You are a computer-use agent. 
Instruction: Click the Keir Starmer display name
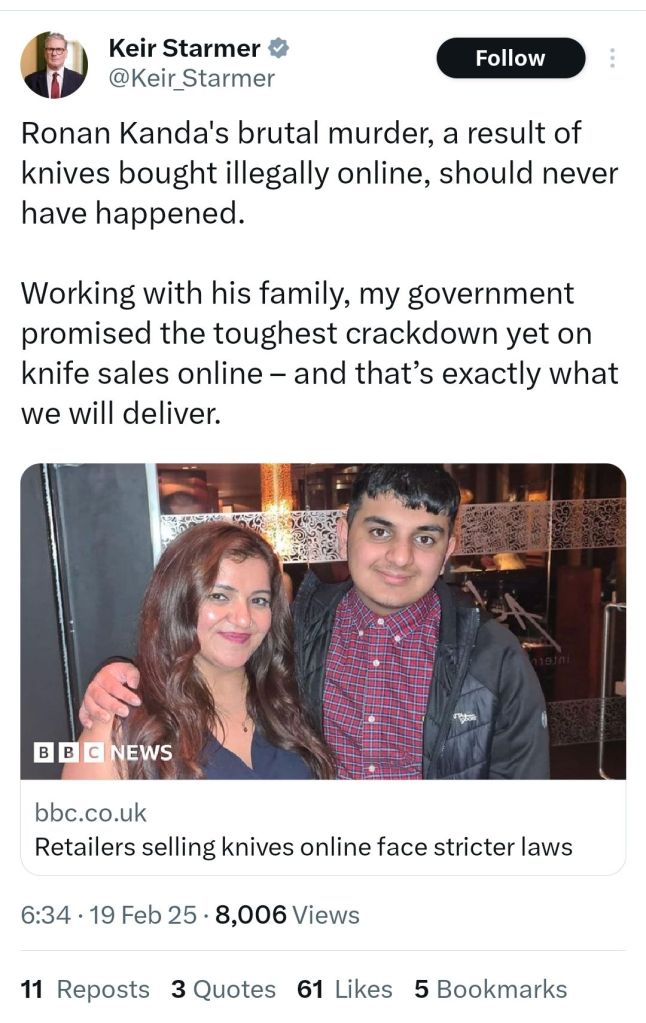[184, 48]
